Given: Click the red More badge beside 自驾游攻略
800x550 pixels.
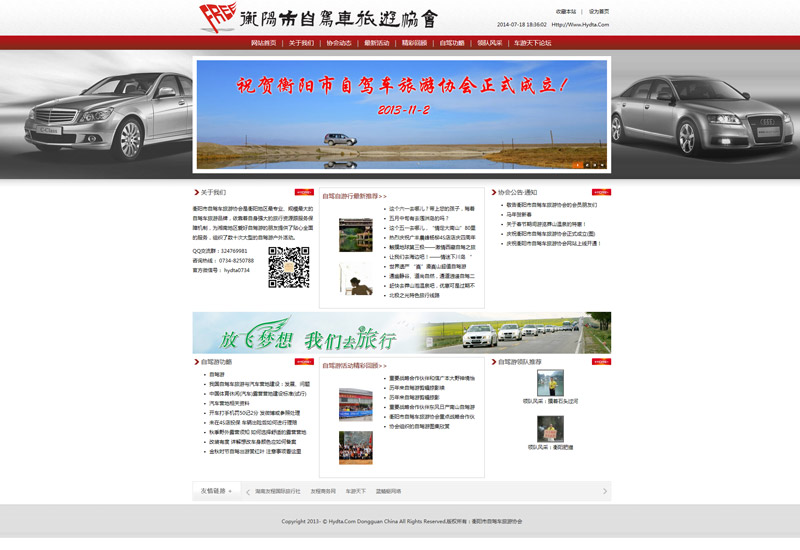Looking at the screenshot, I should (304, 362).
